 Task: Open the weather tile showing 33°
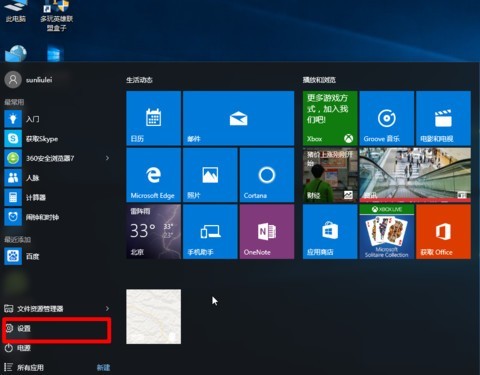point(153,232)
